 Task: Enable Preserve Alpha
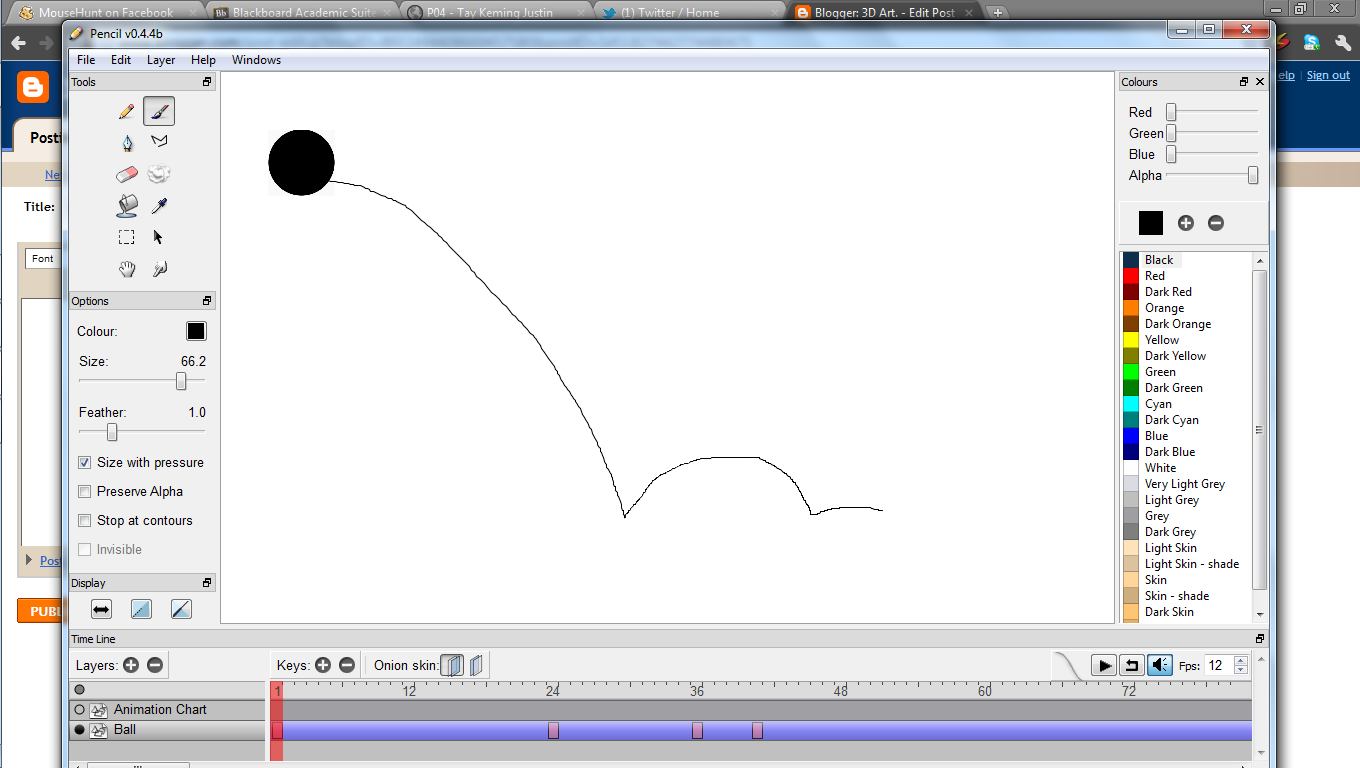point(84,491)
